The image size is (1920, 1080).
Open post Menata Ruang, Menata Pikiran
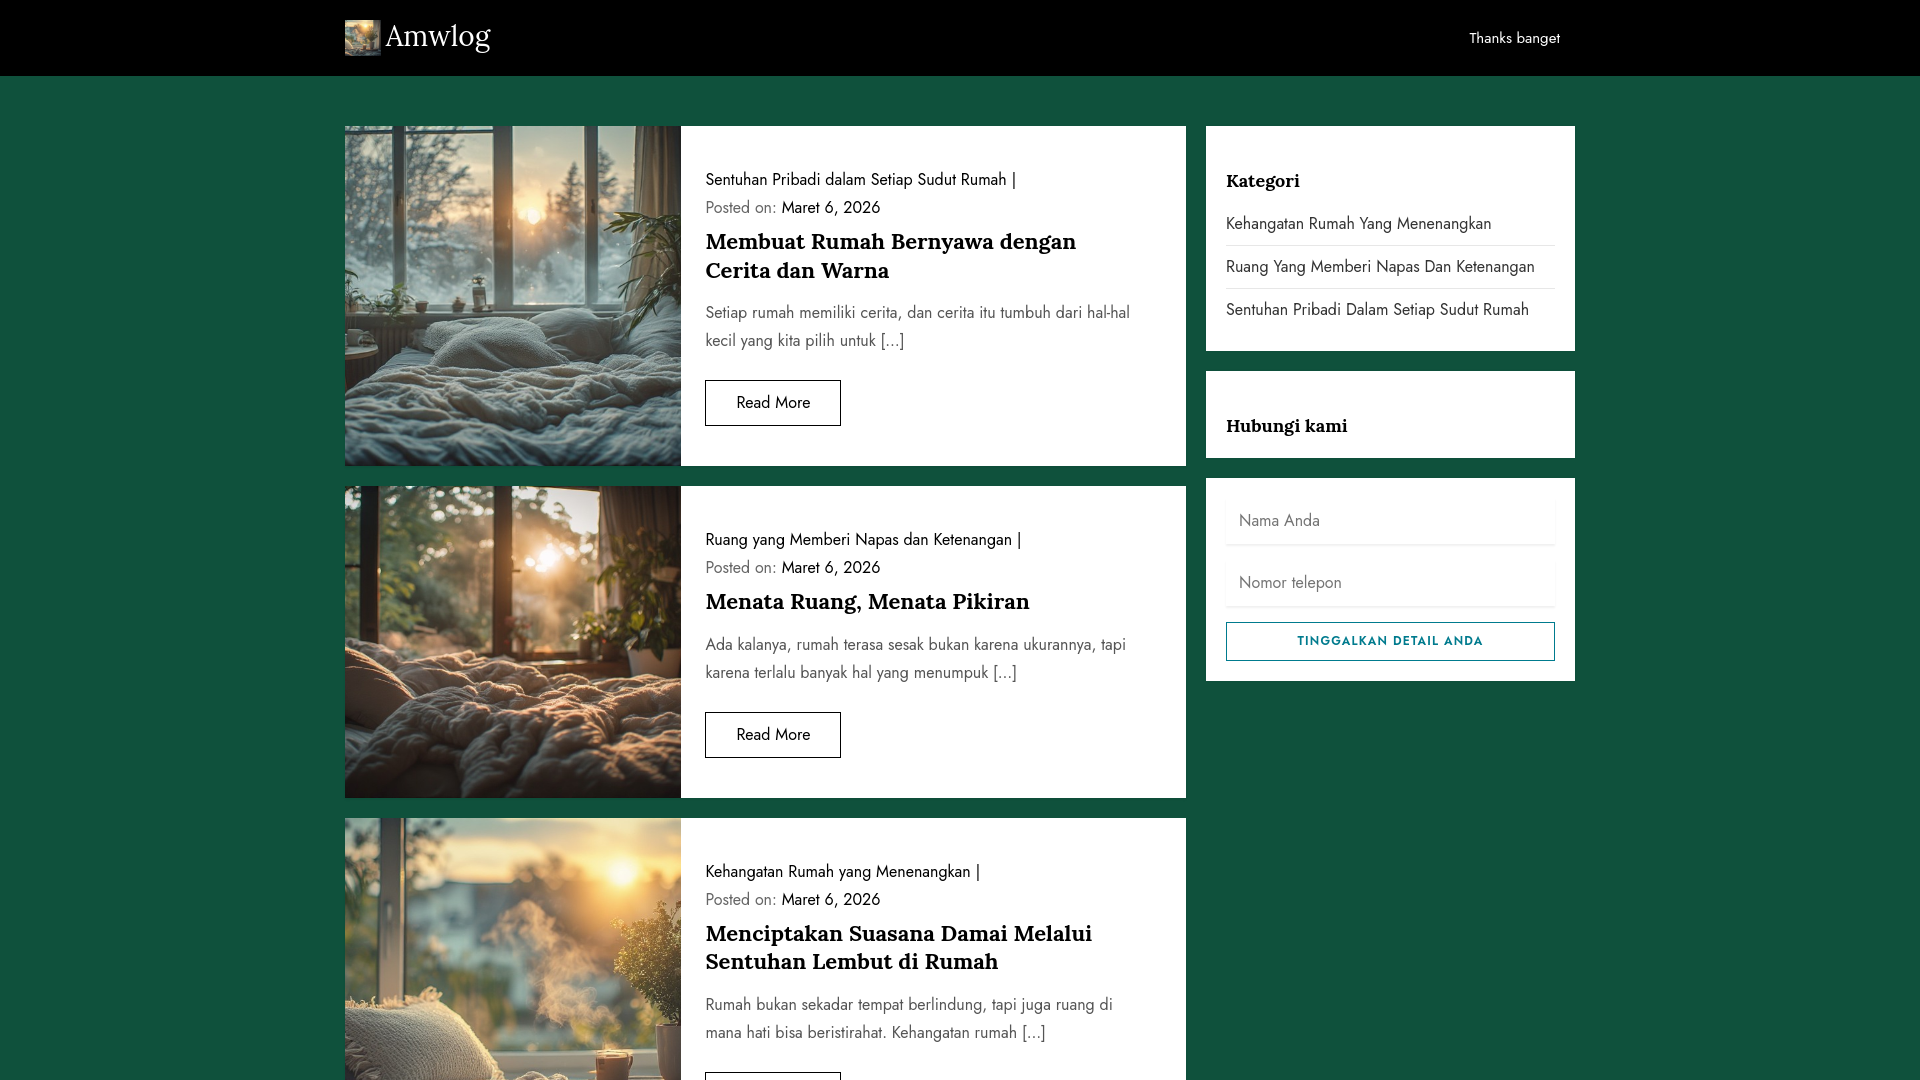(867, 601)
